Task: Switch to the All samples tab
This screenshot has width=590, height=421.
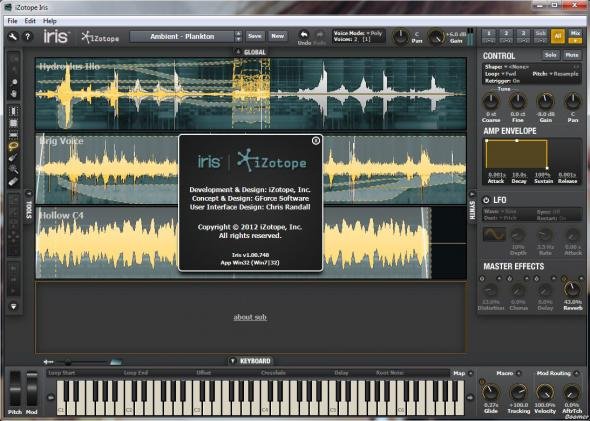Action: [x=558, y=36]
